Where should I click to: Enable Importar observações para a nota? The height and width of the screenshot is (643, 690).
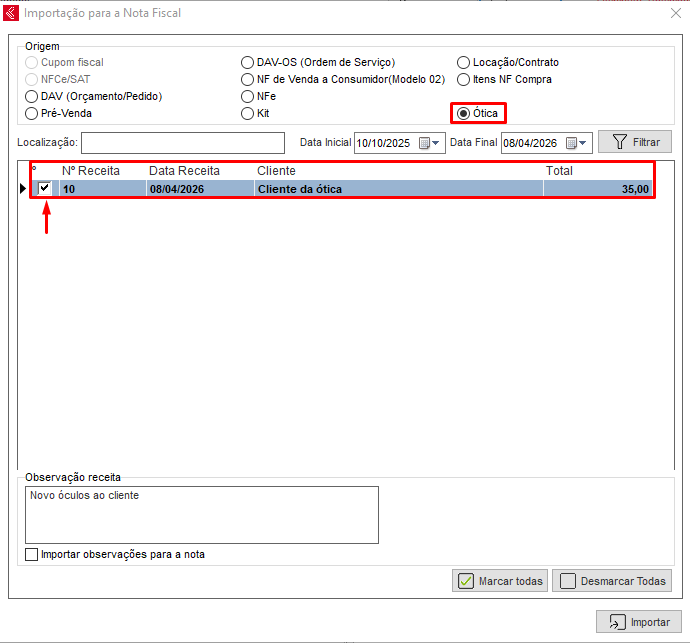click(x=32, y=554)
